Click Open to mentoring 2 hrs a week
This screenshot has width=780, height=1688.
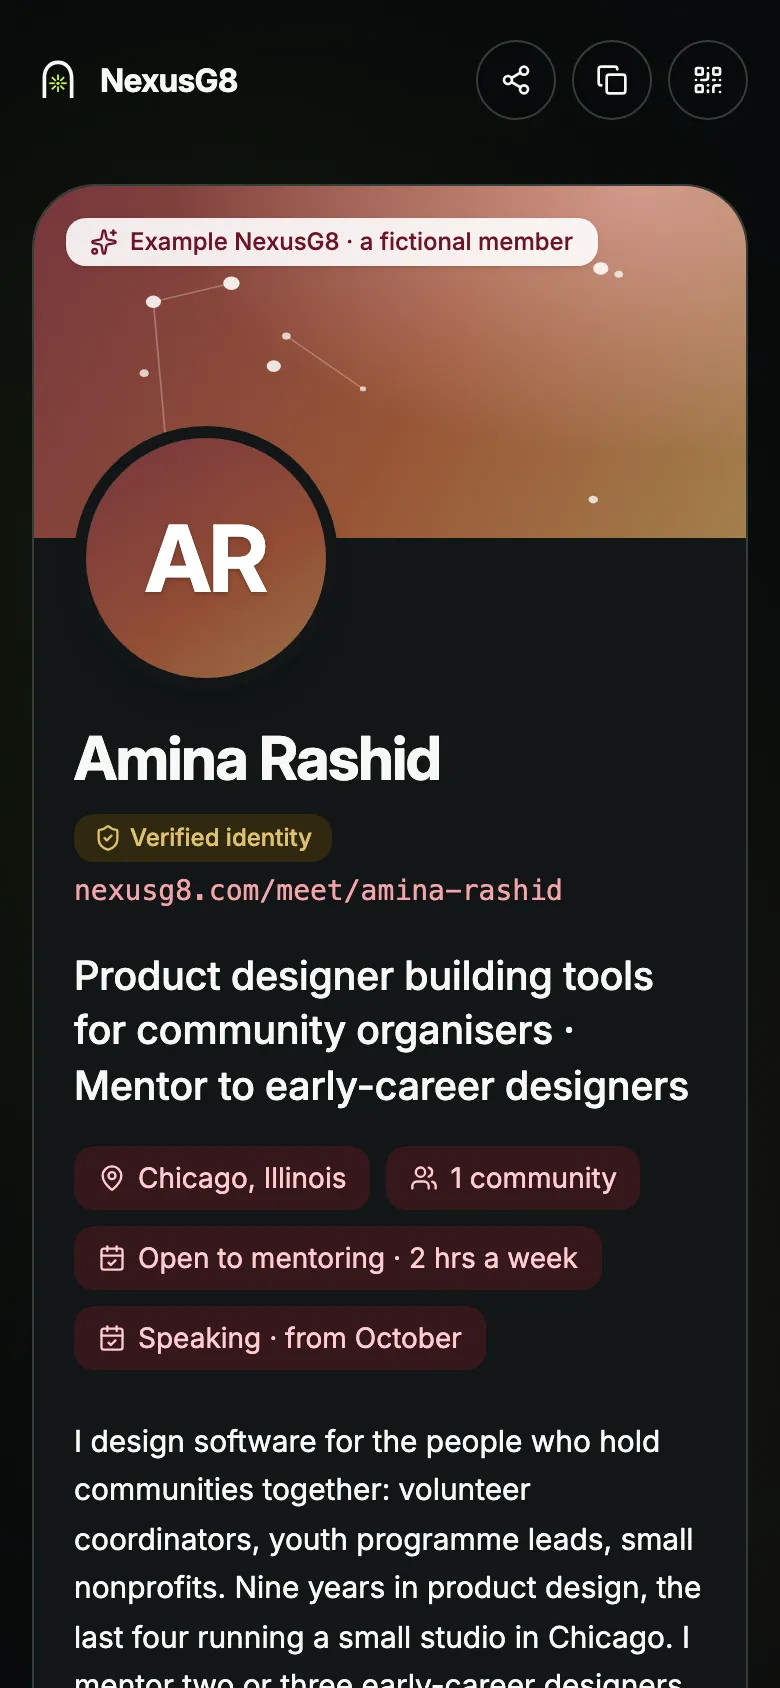(x=338, y=1258)
